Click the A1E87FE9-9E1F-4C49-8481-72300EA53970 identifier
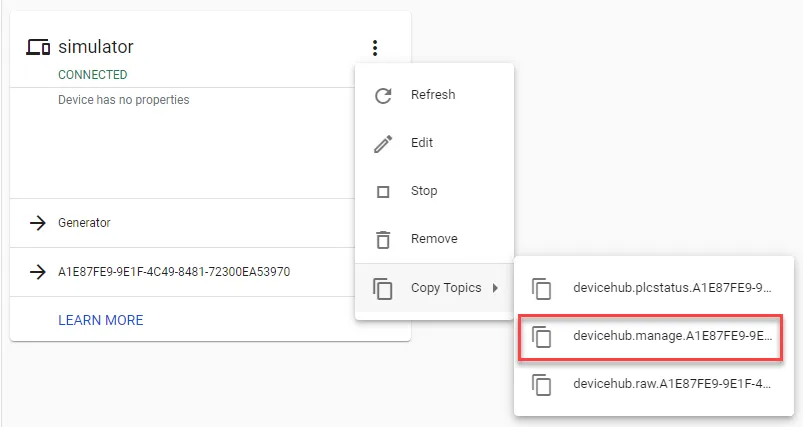 pos(174,272)
